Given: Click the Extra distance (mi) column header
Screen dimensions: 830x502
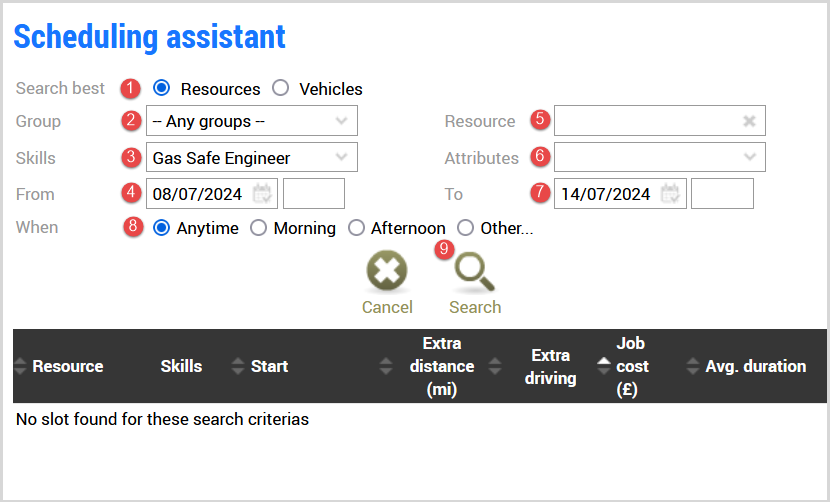Looking at the screenshot, I should (441, 366).
